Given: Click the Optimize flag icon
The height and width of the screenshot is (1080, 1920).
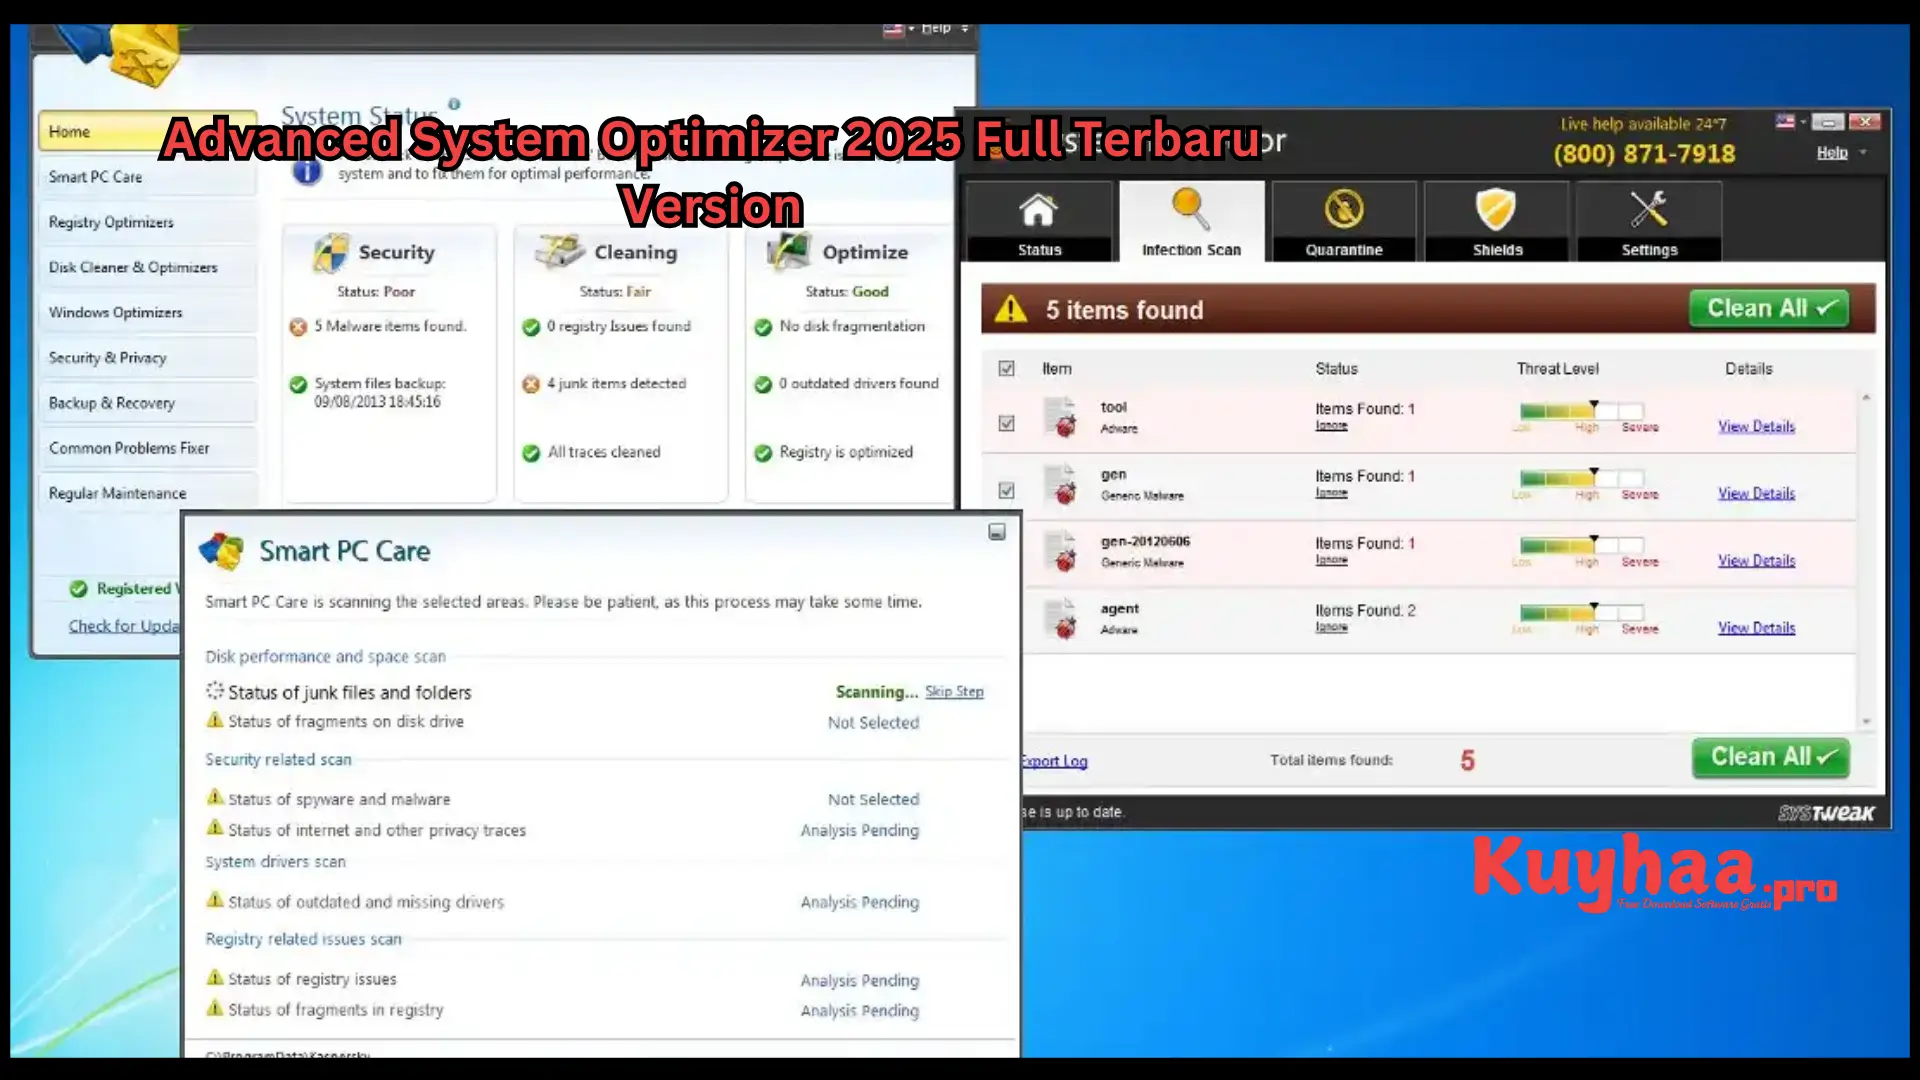Looking at the screenshot, I should (789, 252).
